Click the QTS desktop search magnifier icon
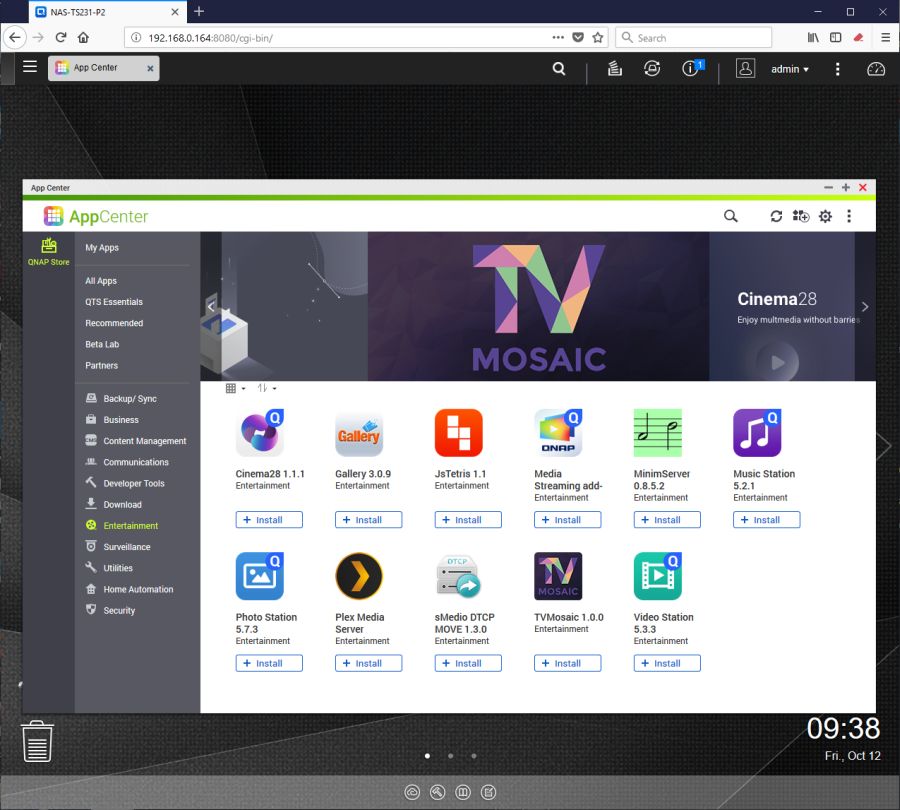This screenshot has width=900, height=810. pos(558,69)
